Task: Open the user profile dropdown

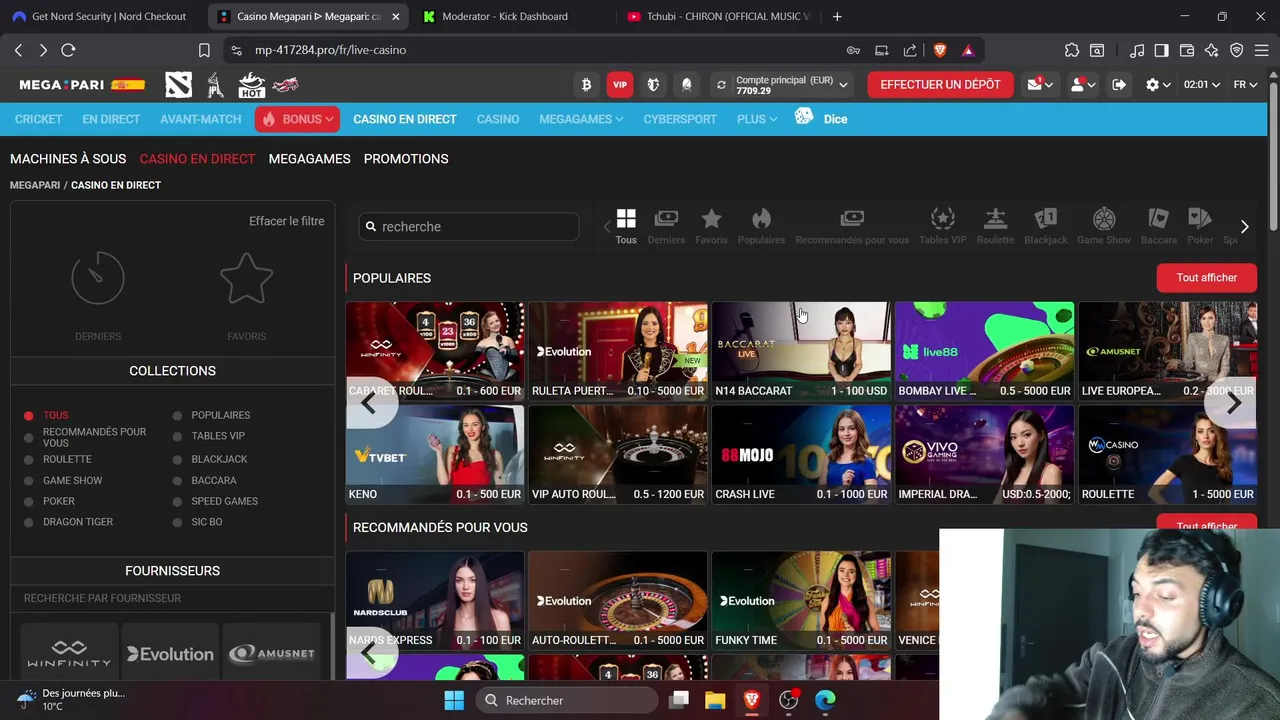Action: [x=1083, y=85]
